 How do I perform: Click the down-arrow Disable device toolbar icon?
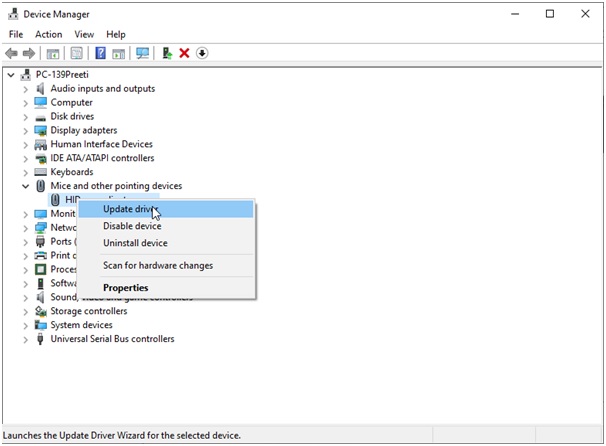tap(202, 53)
